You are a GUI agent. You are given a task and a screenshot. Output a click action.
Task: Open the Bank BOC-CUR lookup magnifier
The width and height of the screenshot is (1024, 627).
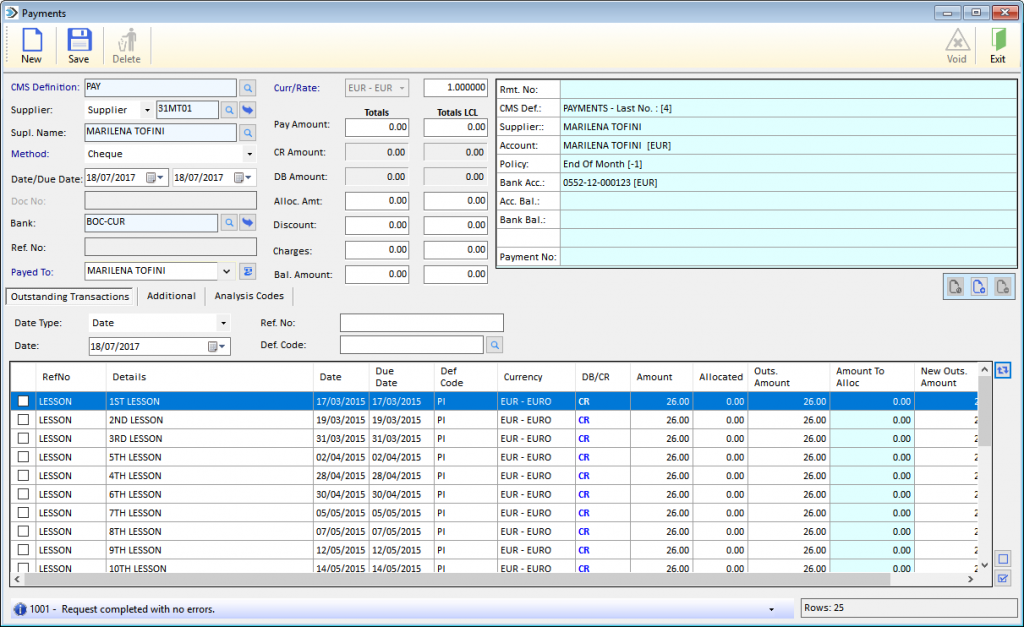coord(229,223)
